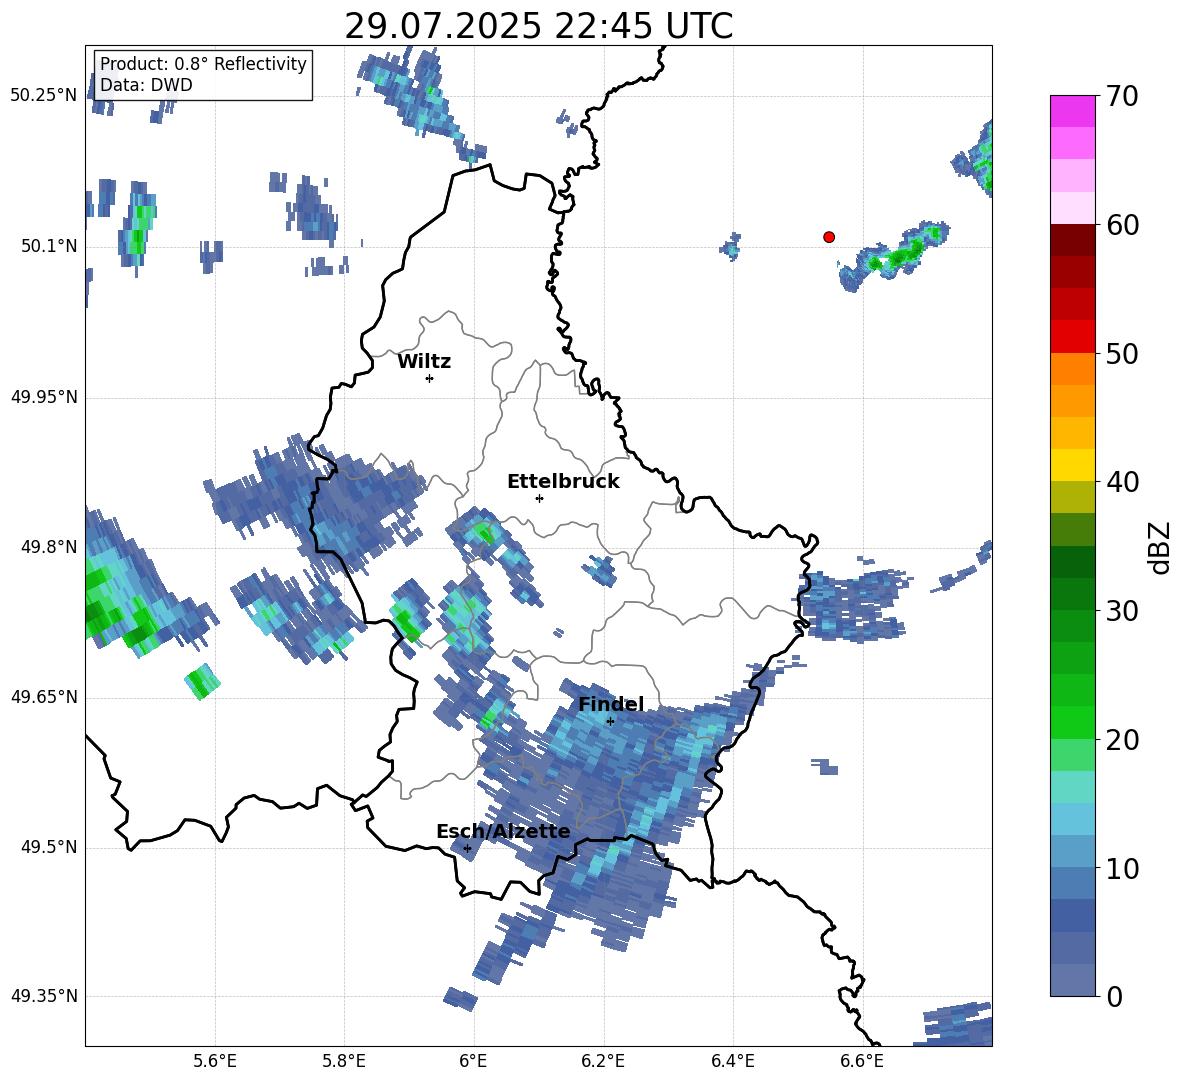The width and height of the screenshot is (1184, 1081).
Task: Click the 50.25°N latitude label
Action: tap(44, 96)
